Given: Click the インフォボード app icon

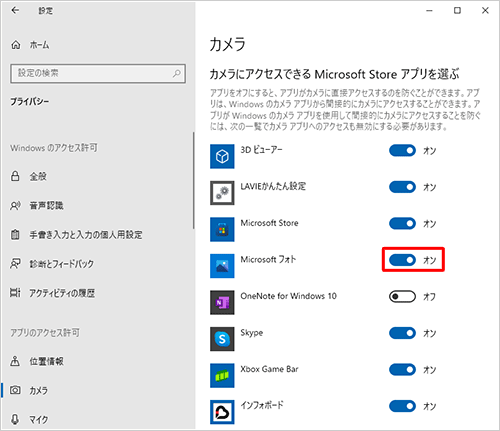Looking at the screenshot, I should pos(222,412).
